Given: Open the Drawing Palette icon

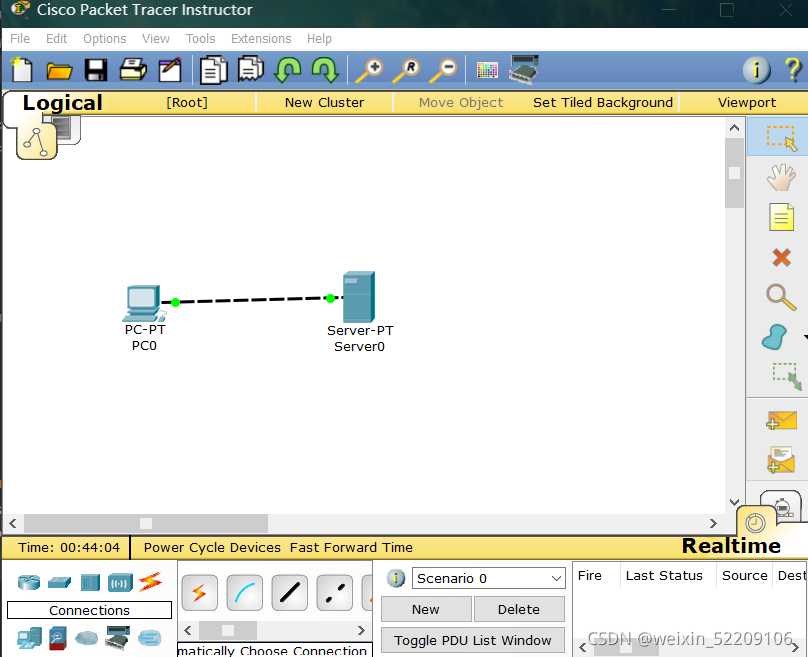Looking at the screenshot, I should (x=487, y=70).
